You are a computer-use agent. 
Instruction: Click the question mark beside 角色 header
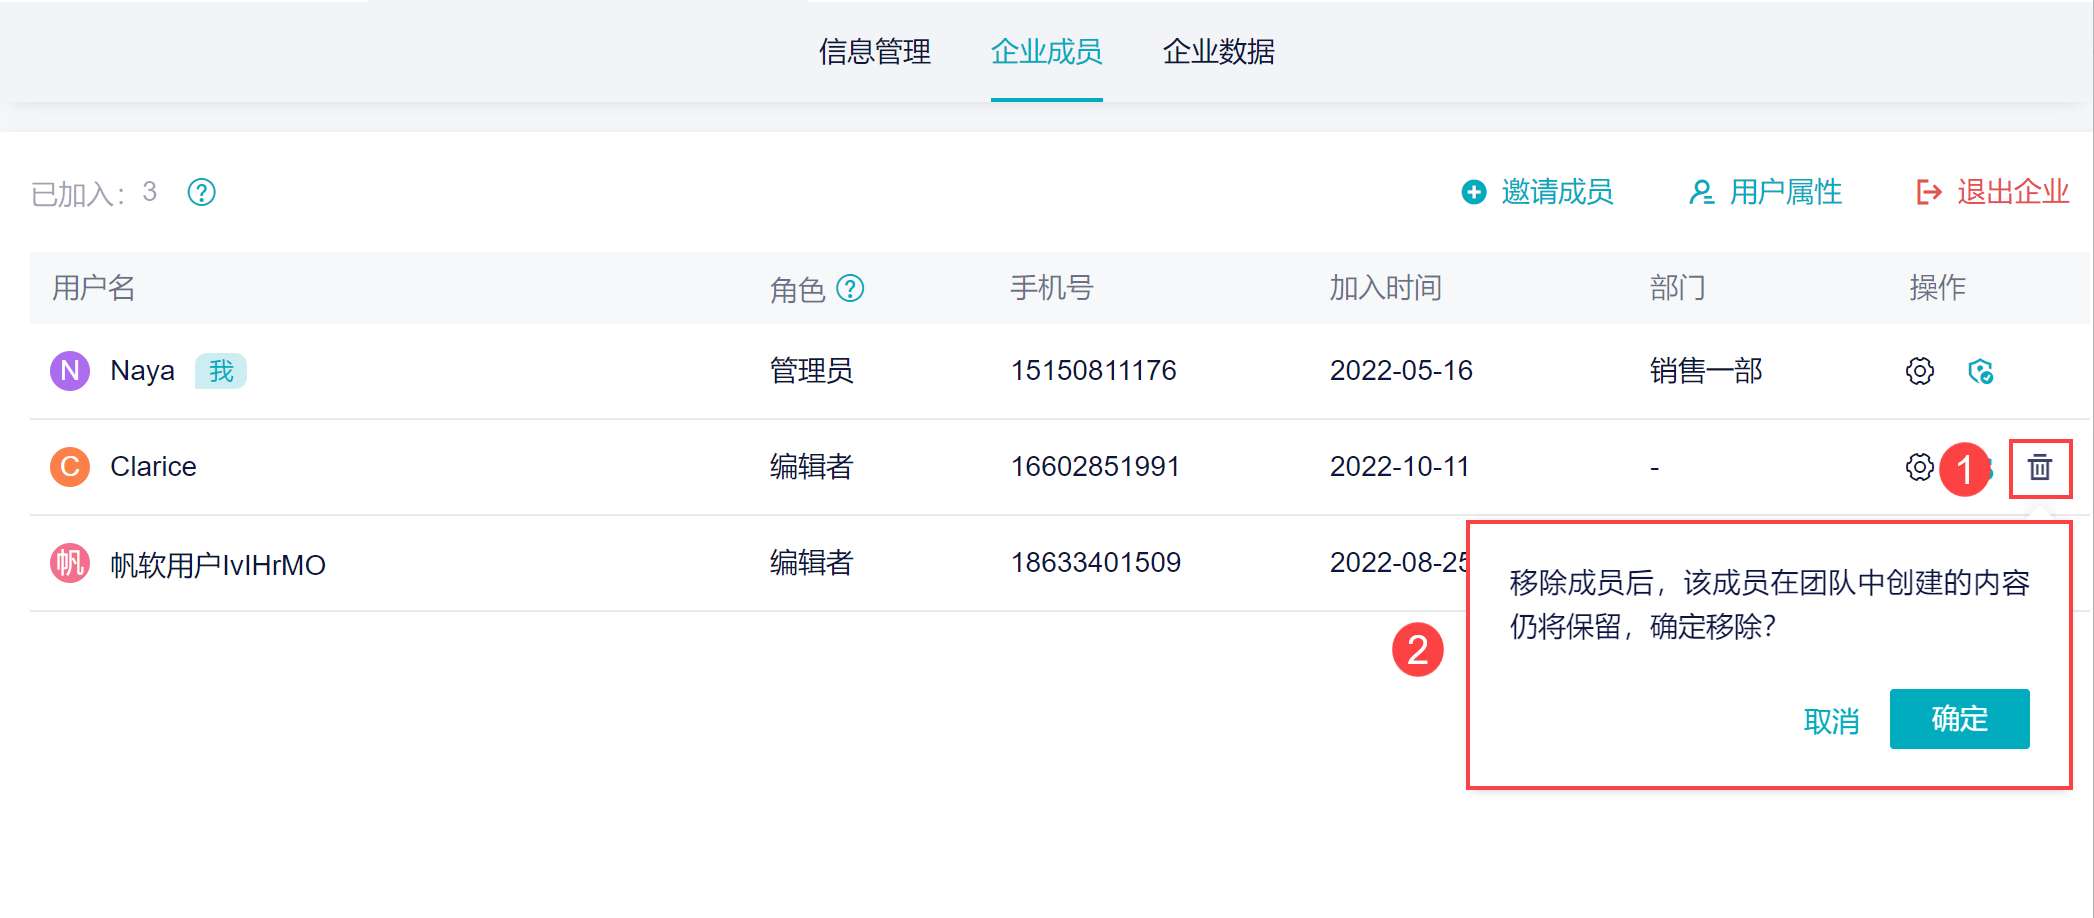850,289
